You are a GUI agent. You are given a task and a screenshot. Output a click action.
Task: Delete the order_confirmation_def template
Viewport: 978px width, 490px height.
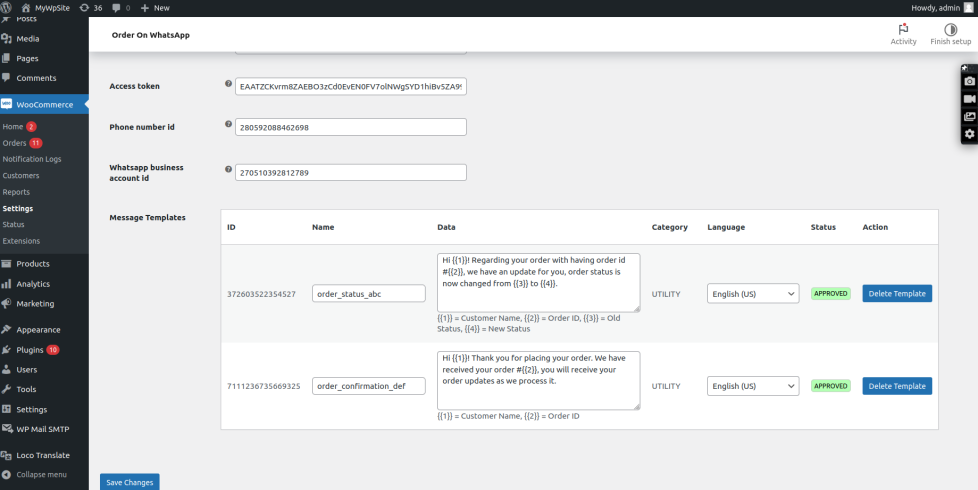896,386
